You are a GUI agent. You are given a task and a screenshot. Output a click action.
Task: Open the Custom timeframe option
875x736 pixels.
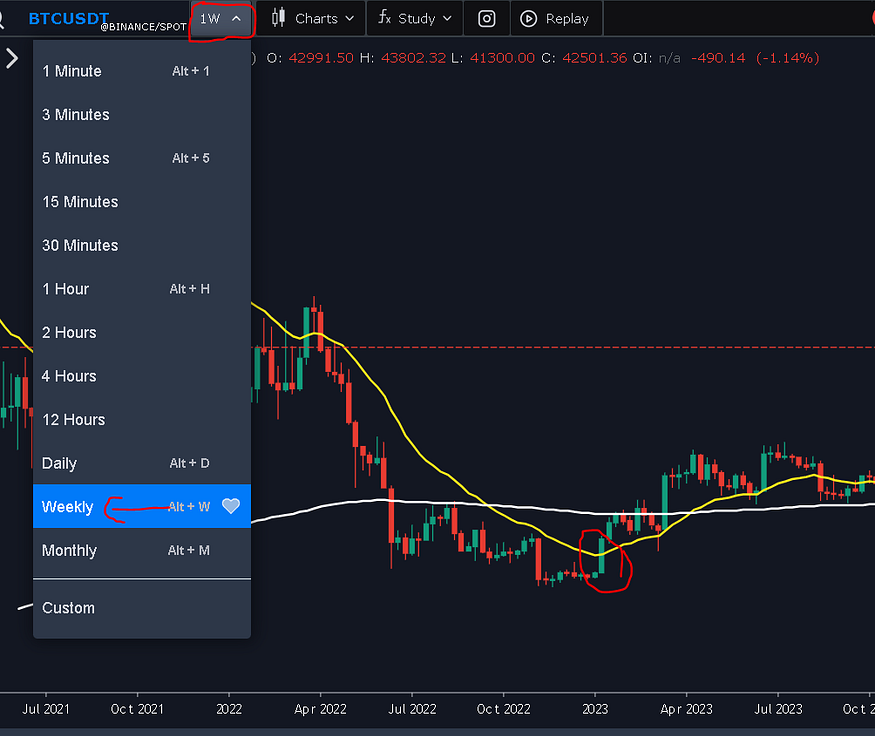[142, 608]
